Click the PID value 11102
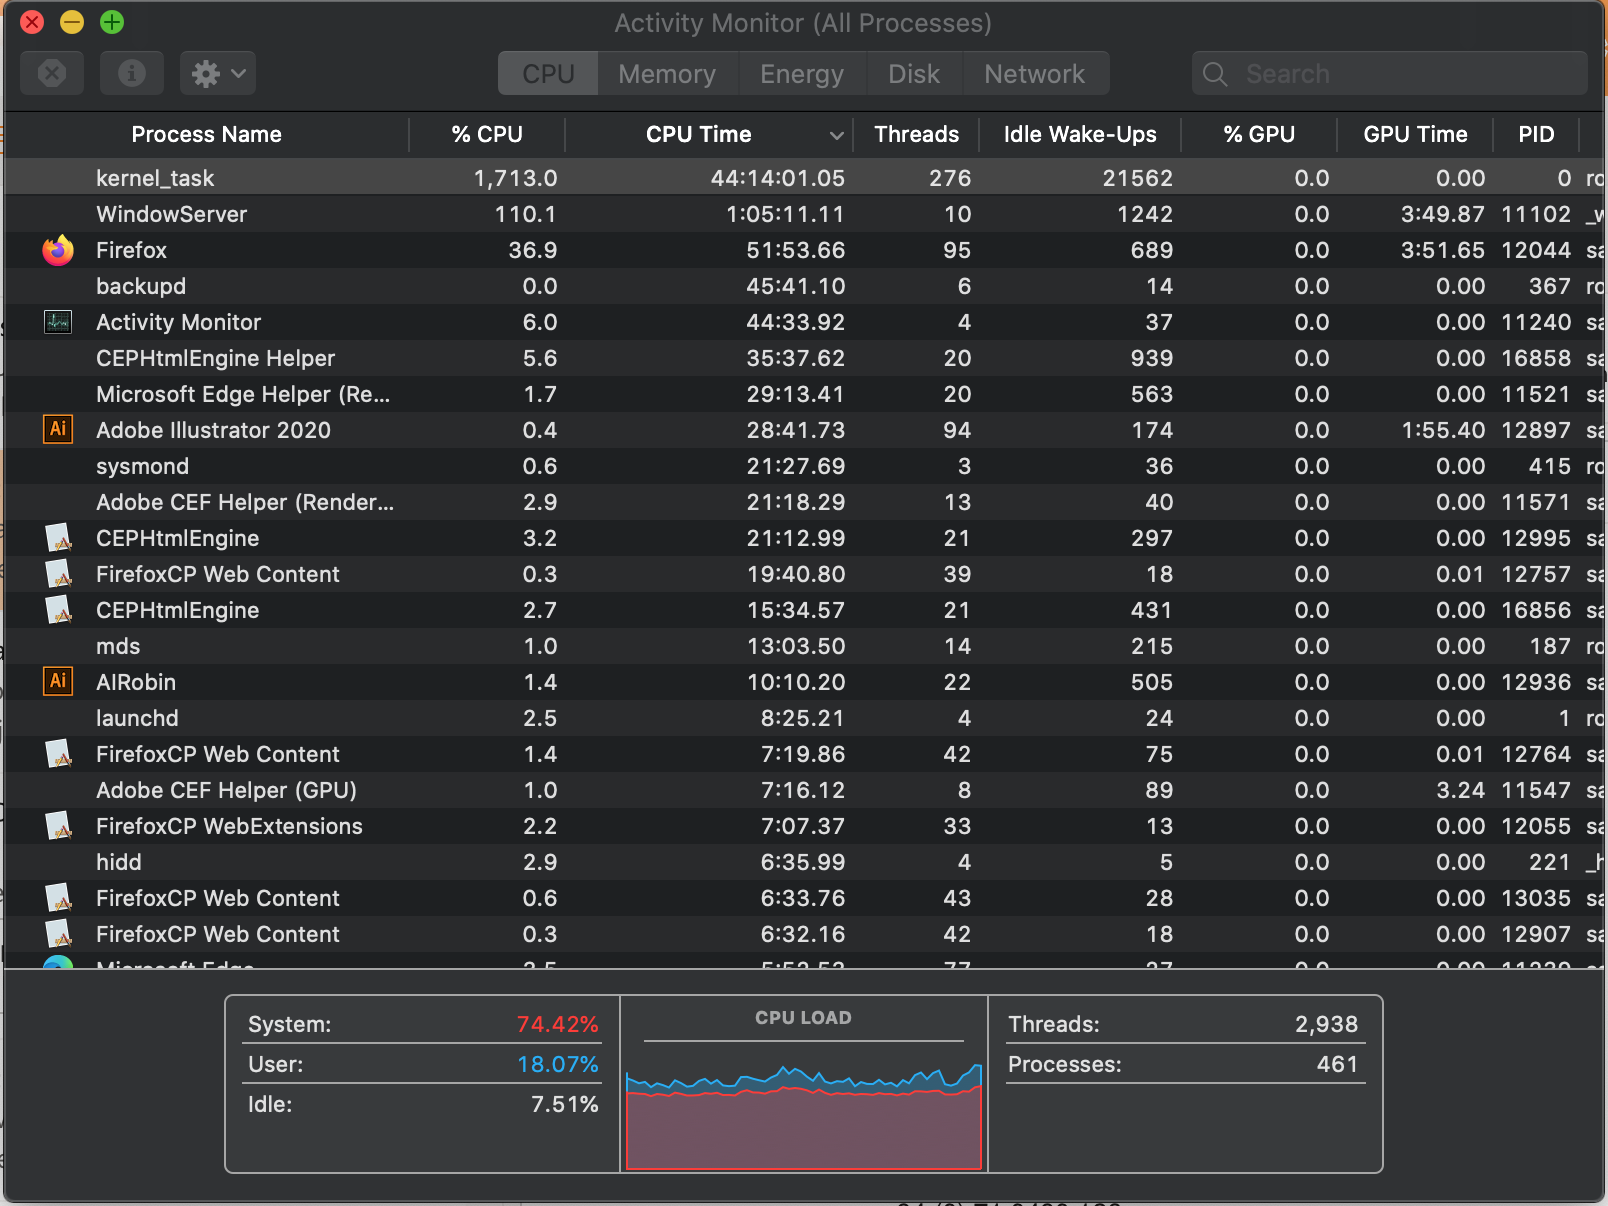Screen dimensions: 1608x1206 click(1536, 214)
